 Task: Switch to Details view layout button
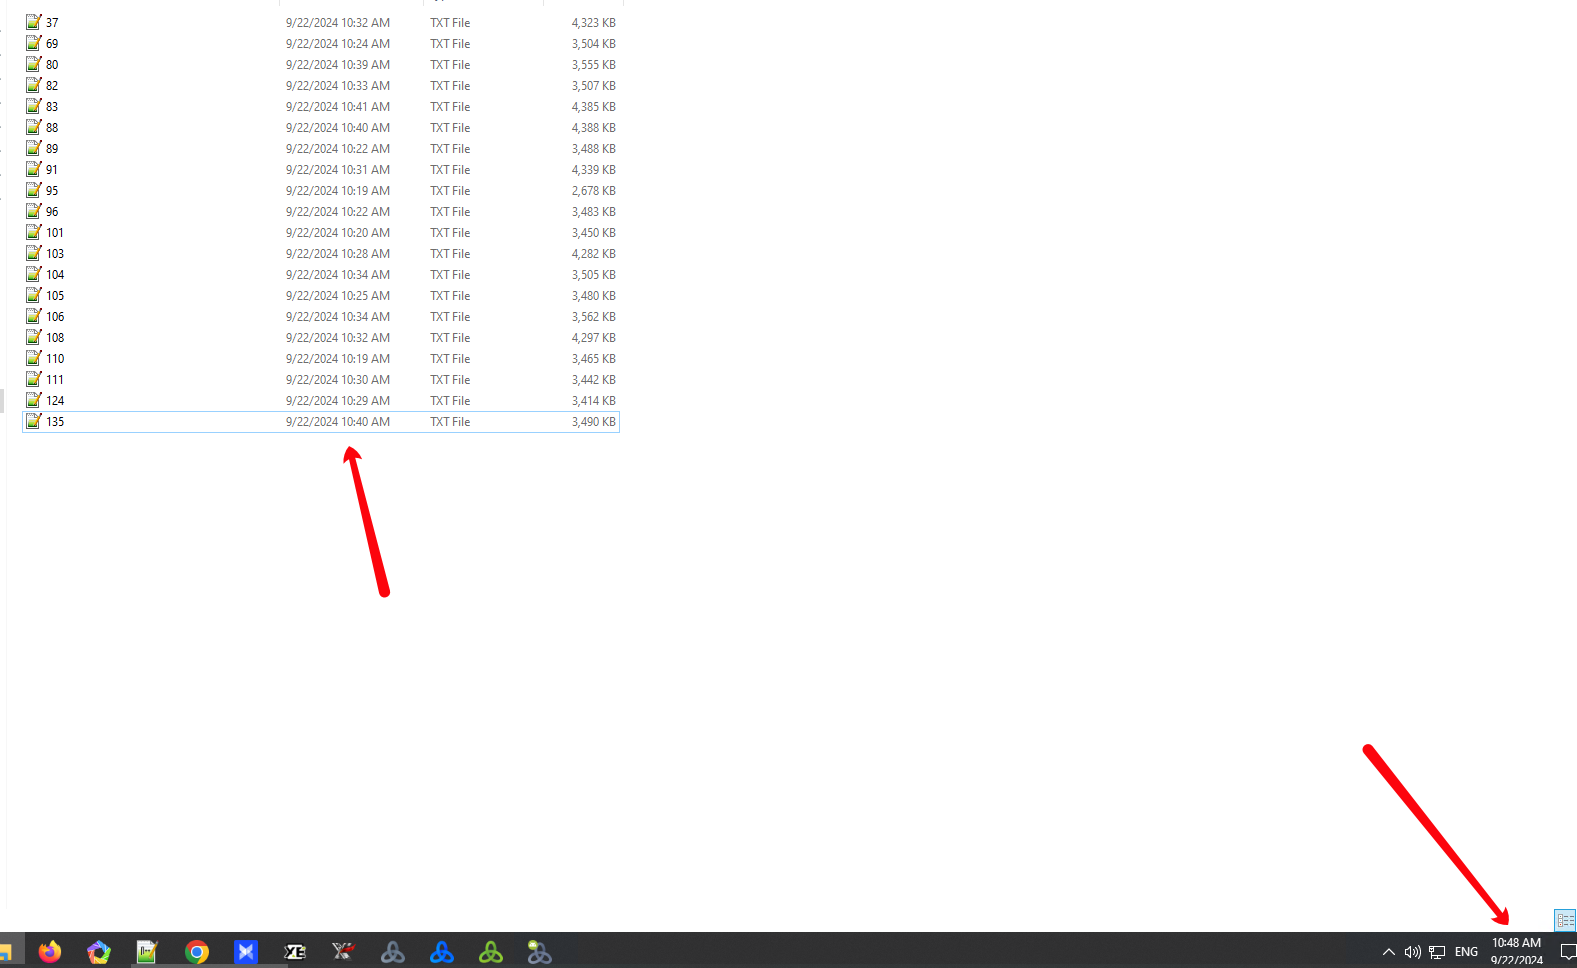click(1565, 920)
